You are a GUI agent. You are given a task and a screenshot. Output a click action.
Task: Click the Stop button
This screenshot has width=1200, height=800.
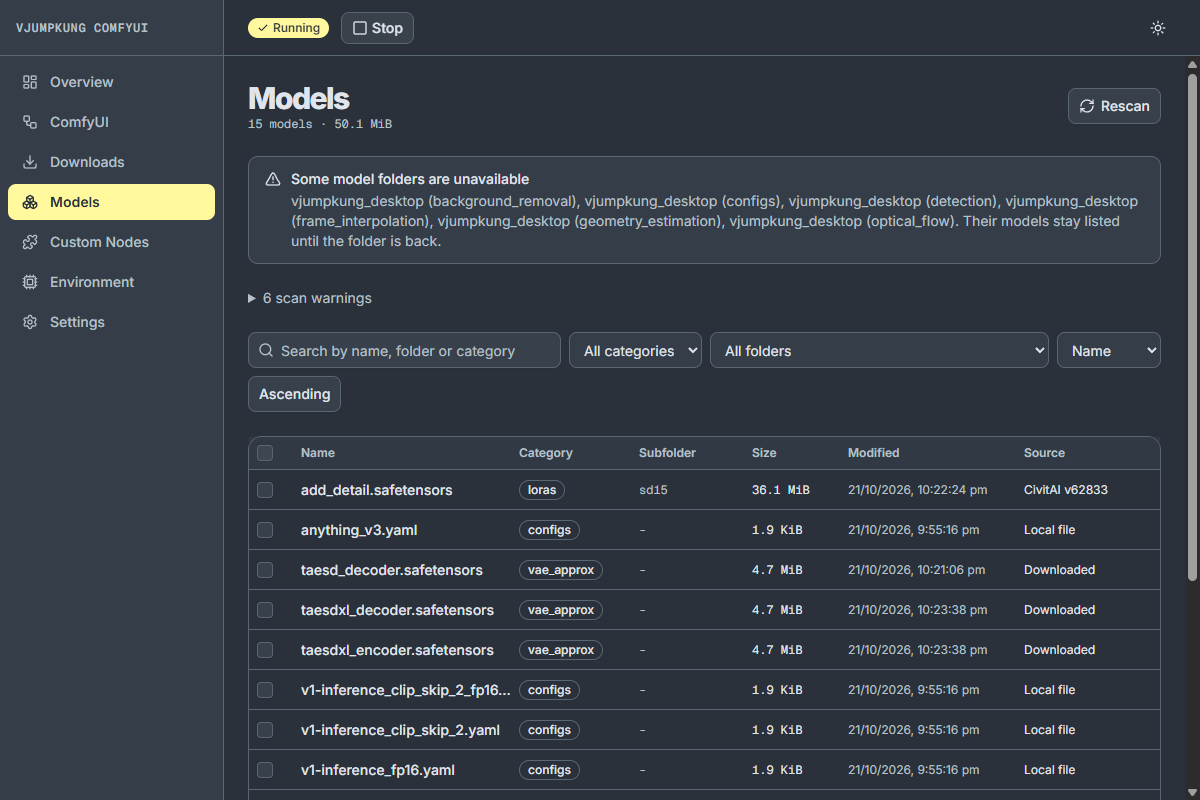[x=377, y=28]
